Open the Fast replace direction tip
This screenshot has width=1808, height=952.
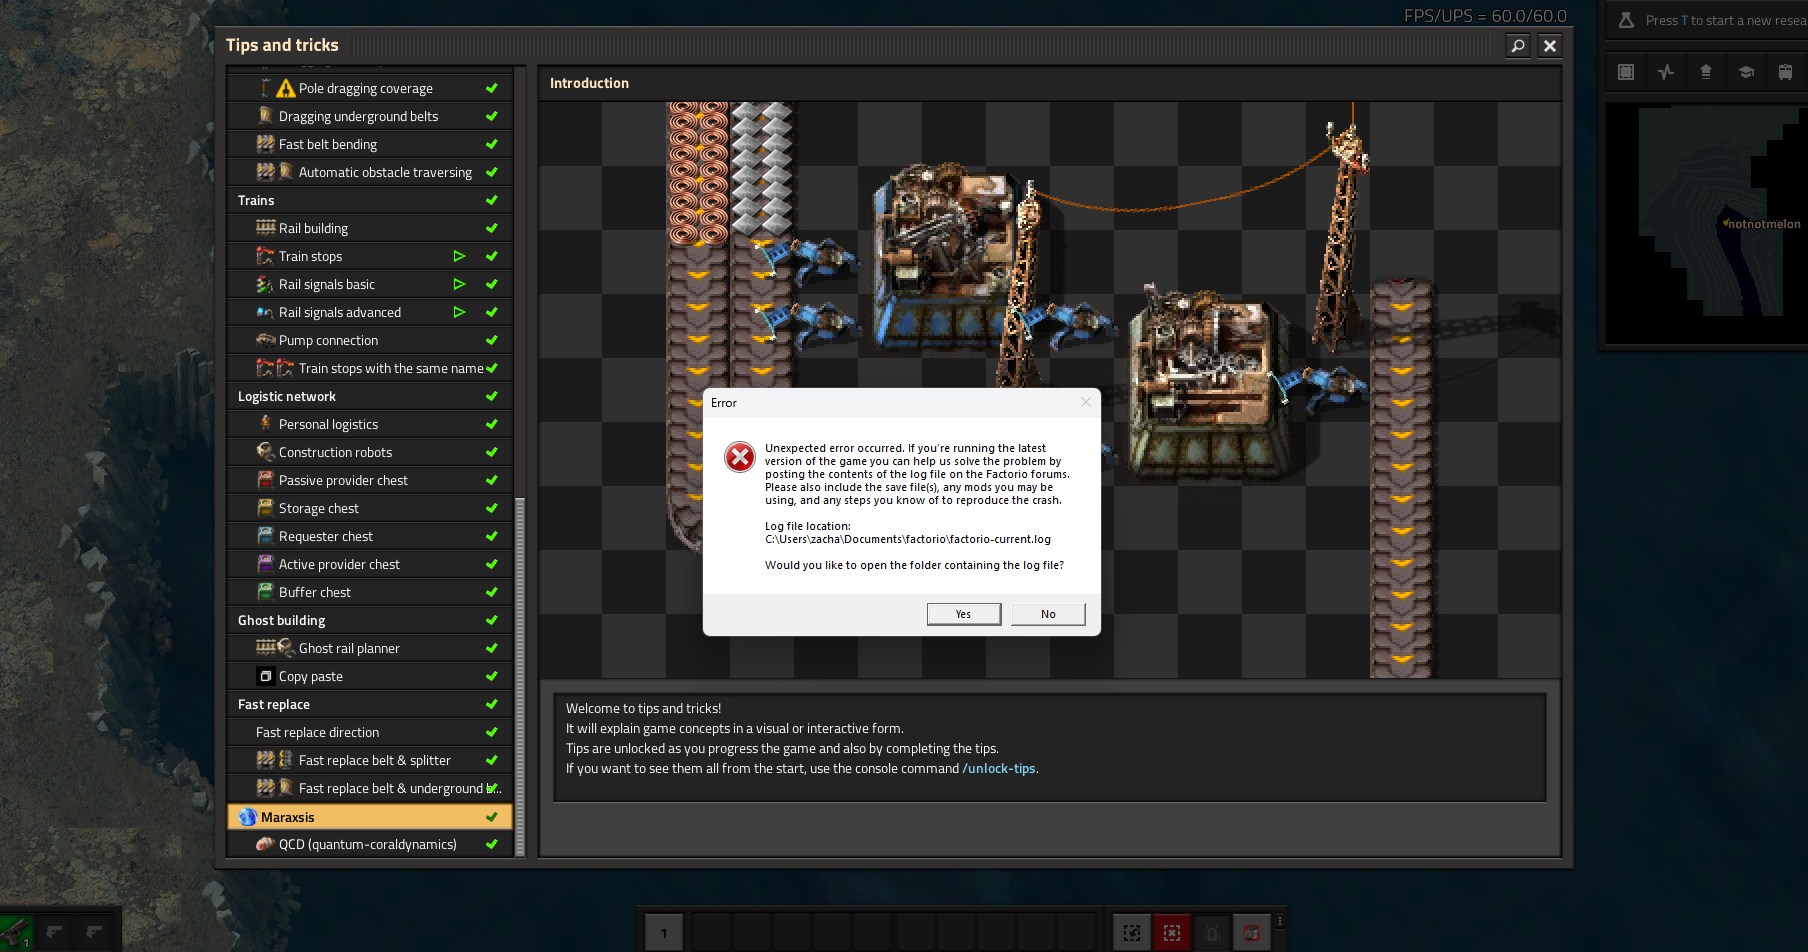pos(370,732)
